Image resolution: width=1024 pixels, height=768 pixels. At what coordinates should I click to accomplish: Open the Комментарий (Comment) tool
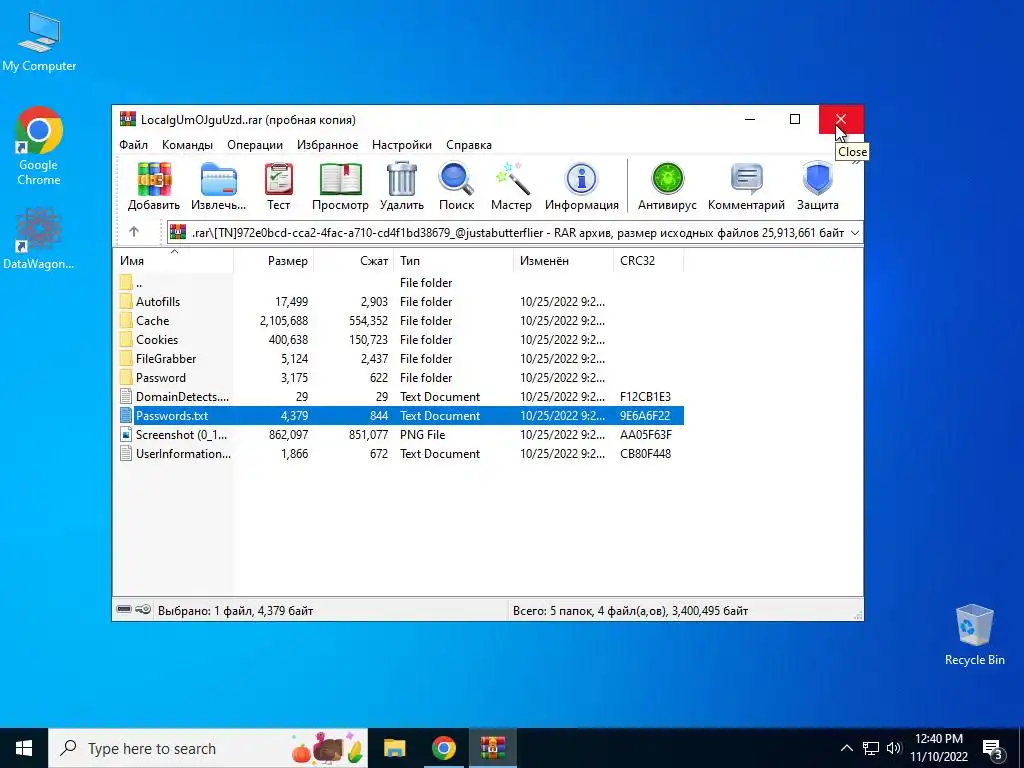pos(746,186)
